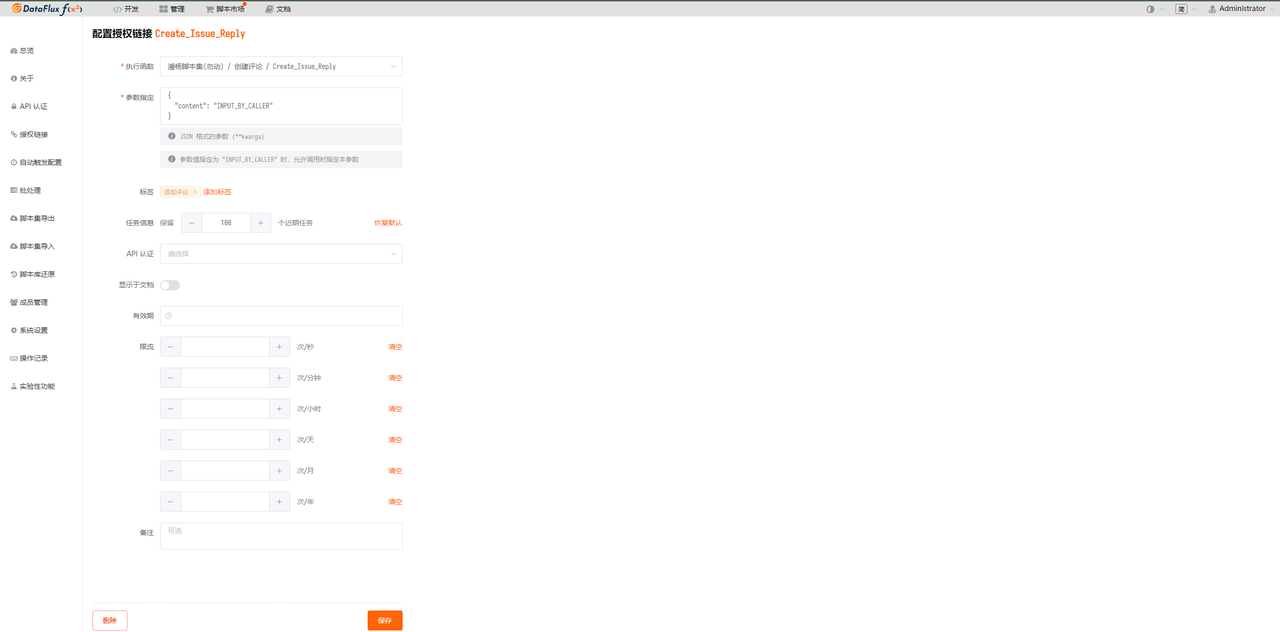Screen dimensions: 1280x632
Task: Click the 添加标签 add tag link
Action: click(217, 192)
